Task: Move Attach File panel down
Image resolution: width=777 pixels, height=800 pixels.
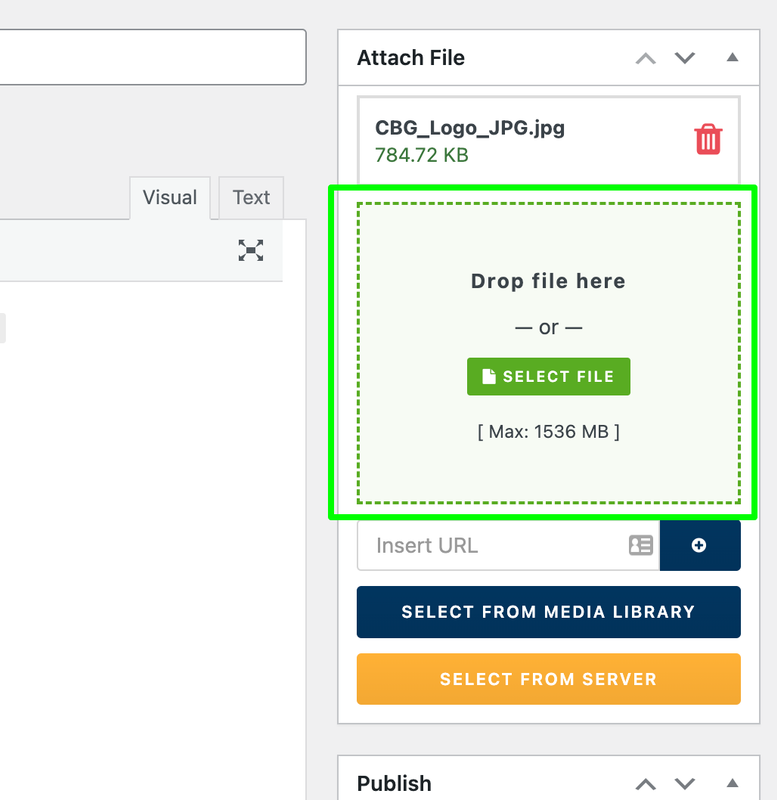Action: pyautogui.click(x=685, y=58)
